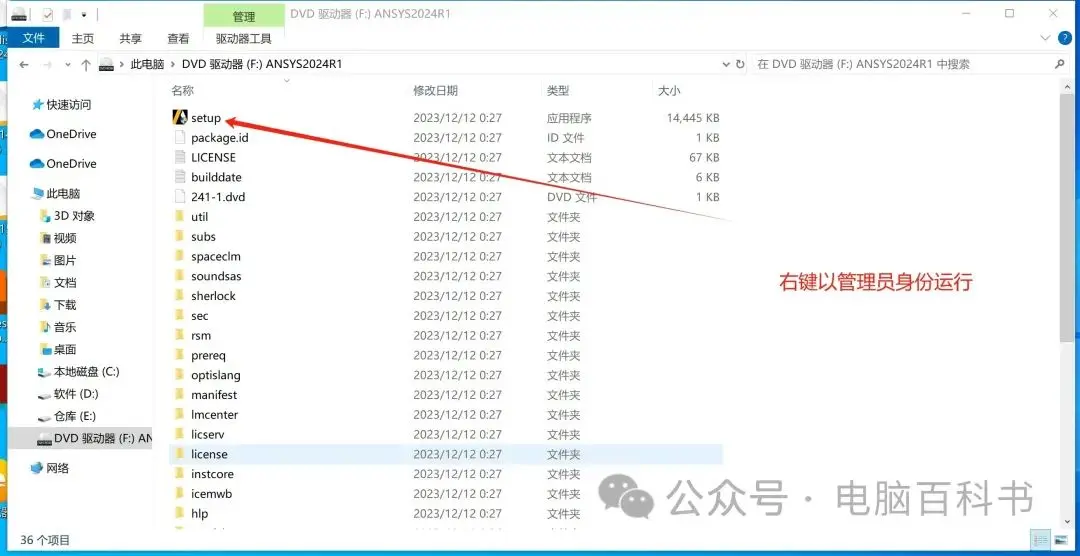
Task: Open the Help question mark icon
Action: point(1063,38)
